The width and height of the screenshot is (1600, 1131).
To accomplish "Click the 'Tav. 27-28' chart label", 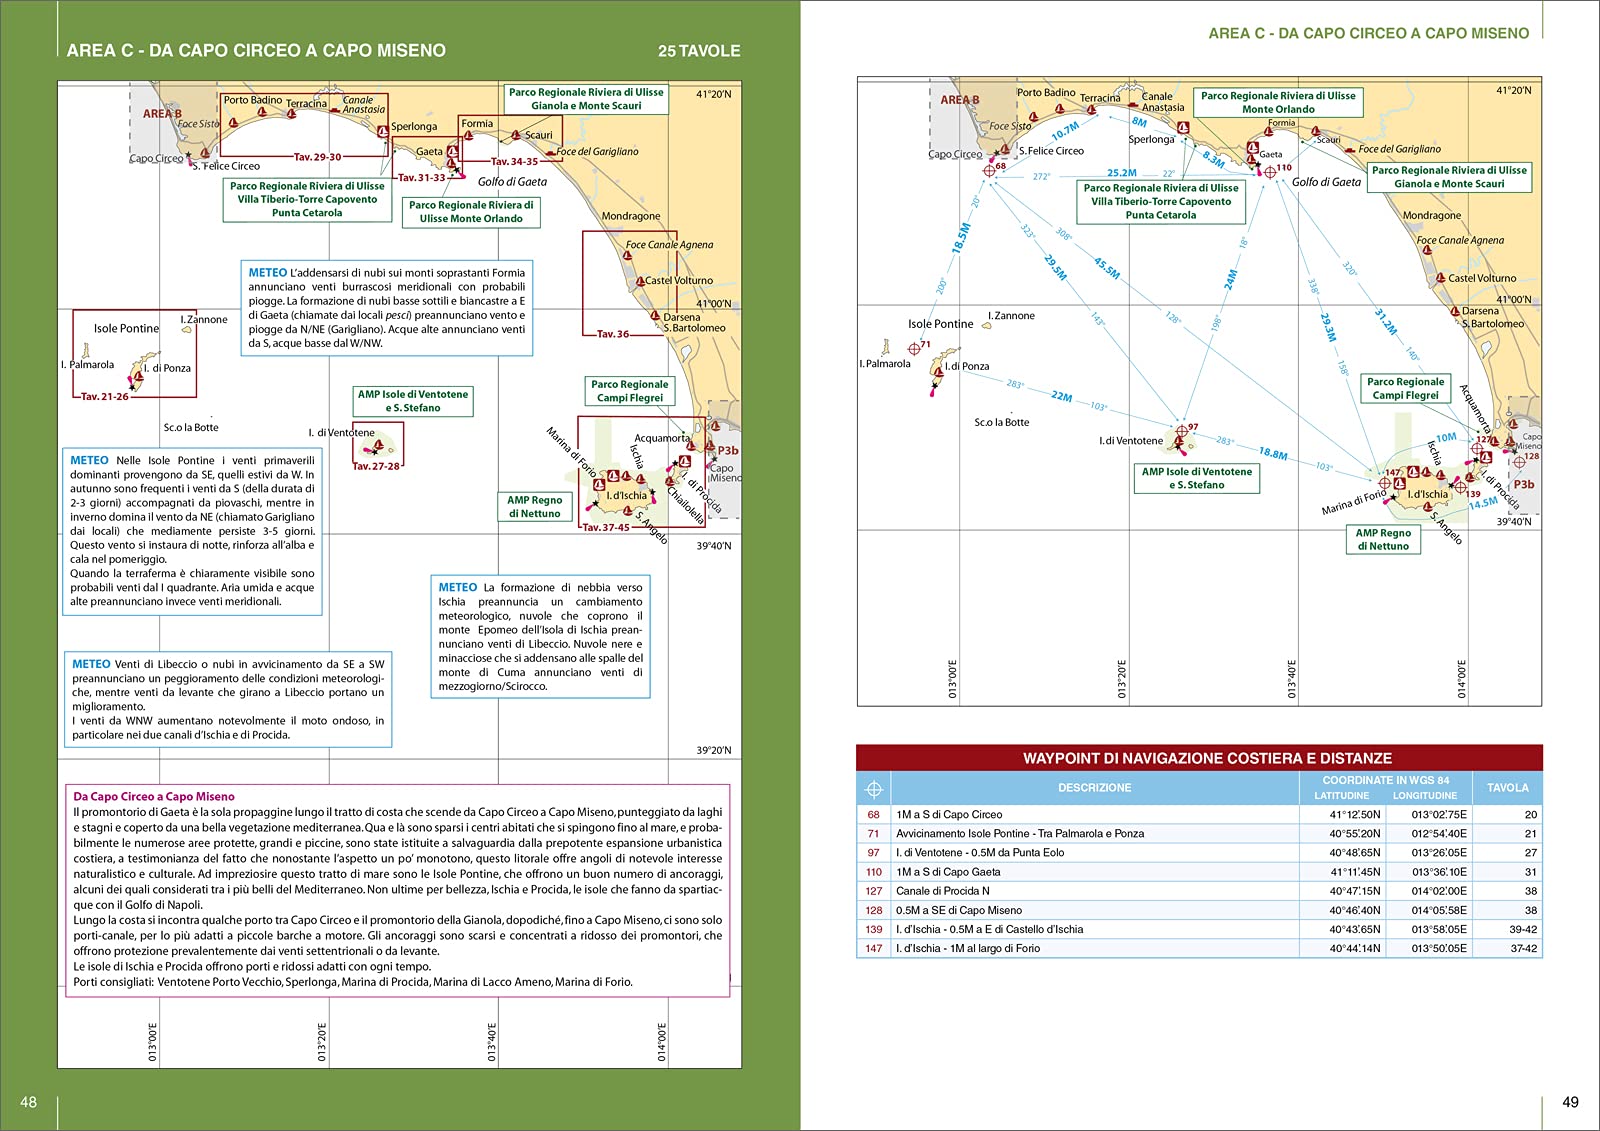I will click(376, 466).
